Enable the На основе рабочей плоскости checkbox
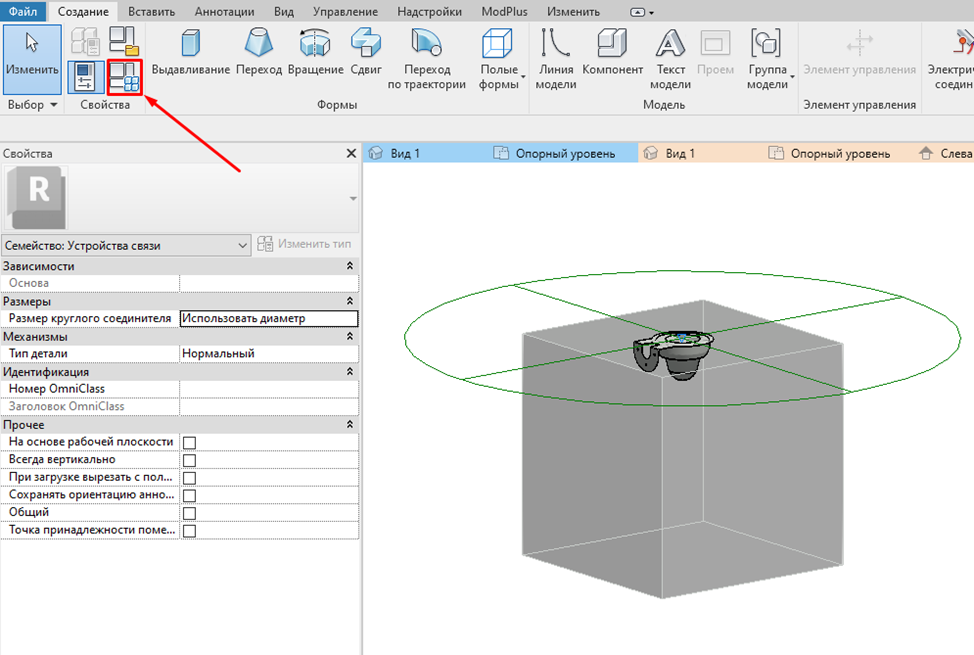This screenshot has height=655, width=974. (x=189, y=442)
